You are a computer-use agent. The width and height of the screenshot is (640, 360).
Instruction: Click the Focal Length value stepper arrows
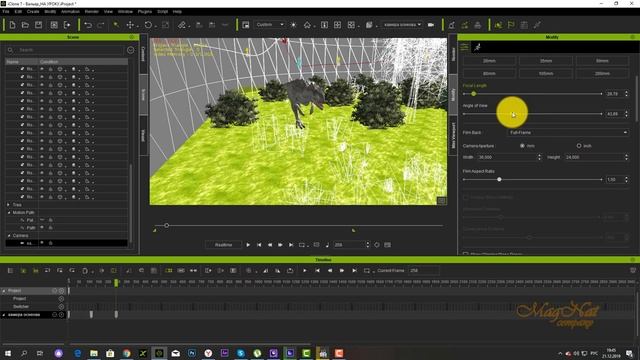tap(627, 94)
